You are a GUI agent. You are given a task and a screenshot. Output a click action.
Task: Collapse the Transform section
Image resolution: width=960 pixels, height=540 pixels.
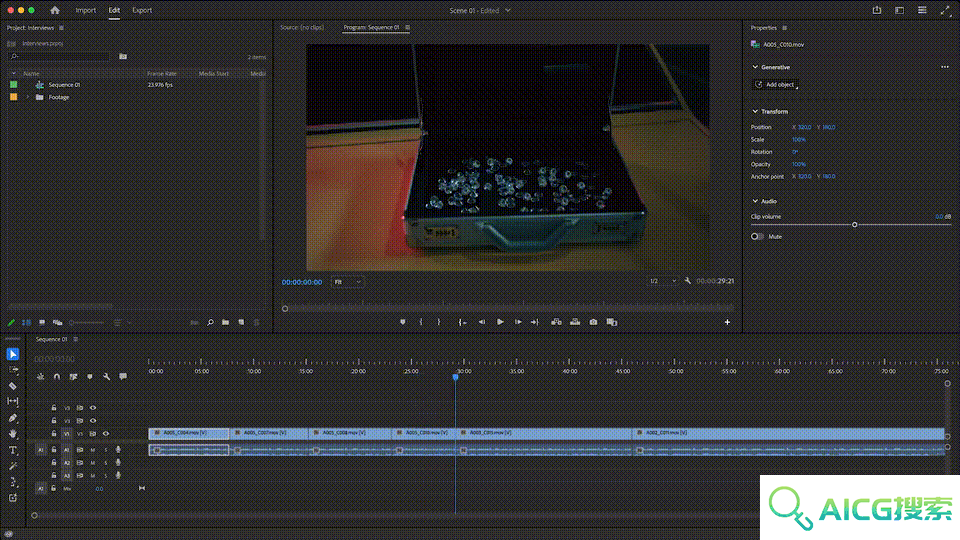755,111
